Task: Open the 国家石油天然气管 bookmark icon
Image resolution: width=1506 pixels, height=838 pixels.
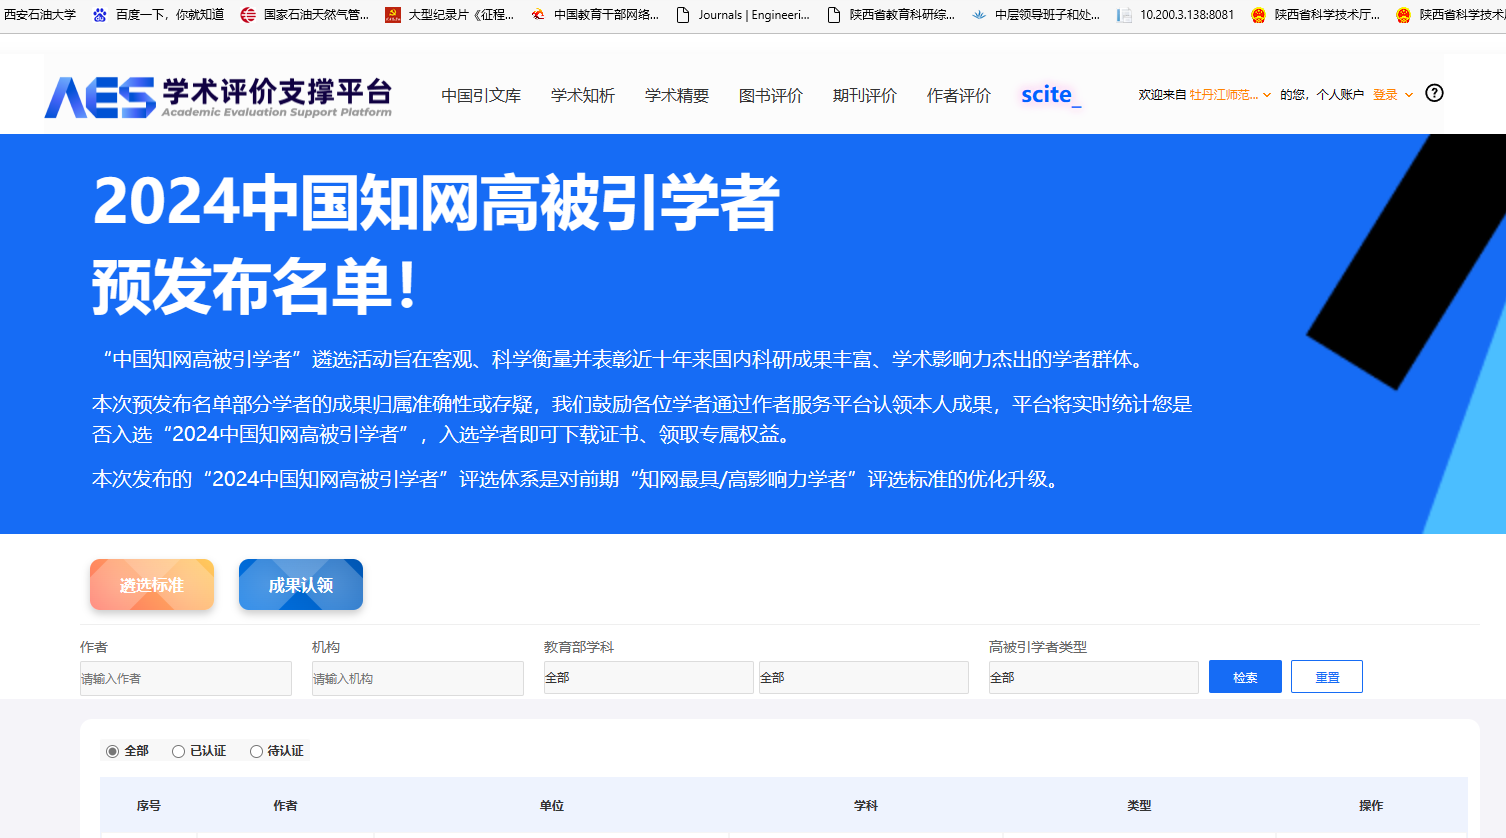Action: [x=248, y=15]
